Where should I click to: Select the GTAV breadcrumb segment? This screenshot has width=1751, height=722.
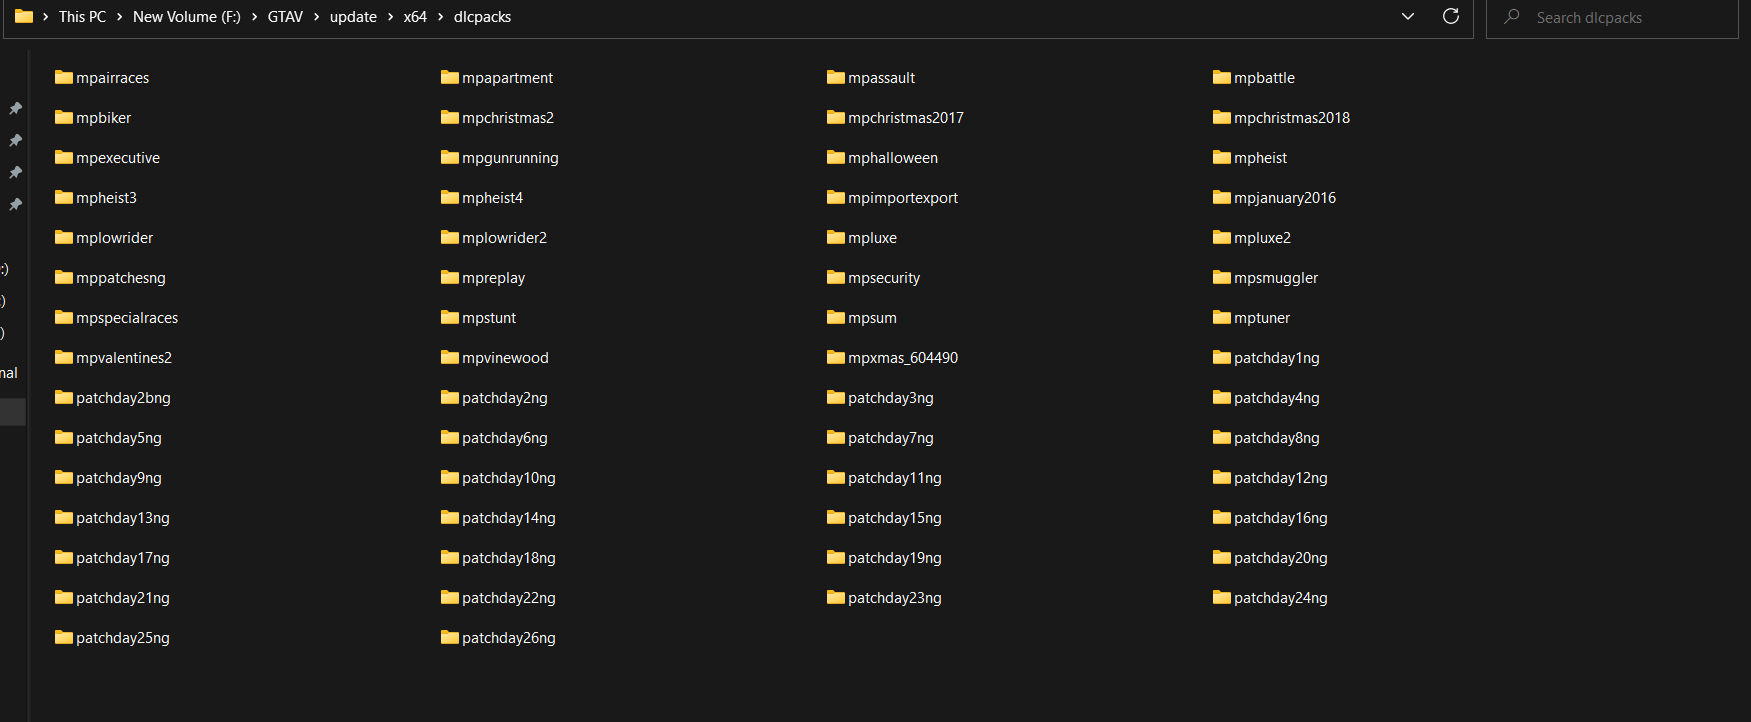click(x=285, y=17)
